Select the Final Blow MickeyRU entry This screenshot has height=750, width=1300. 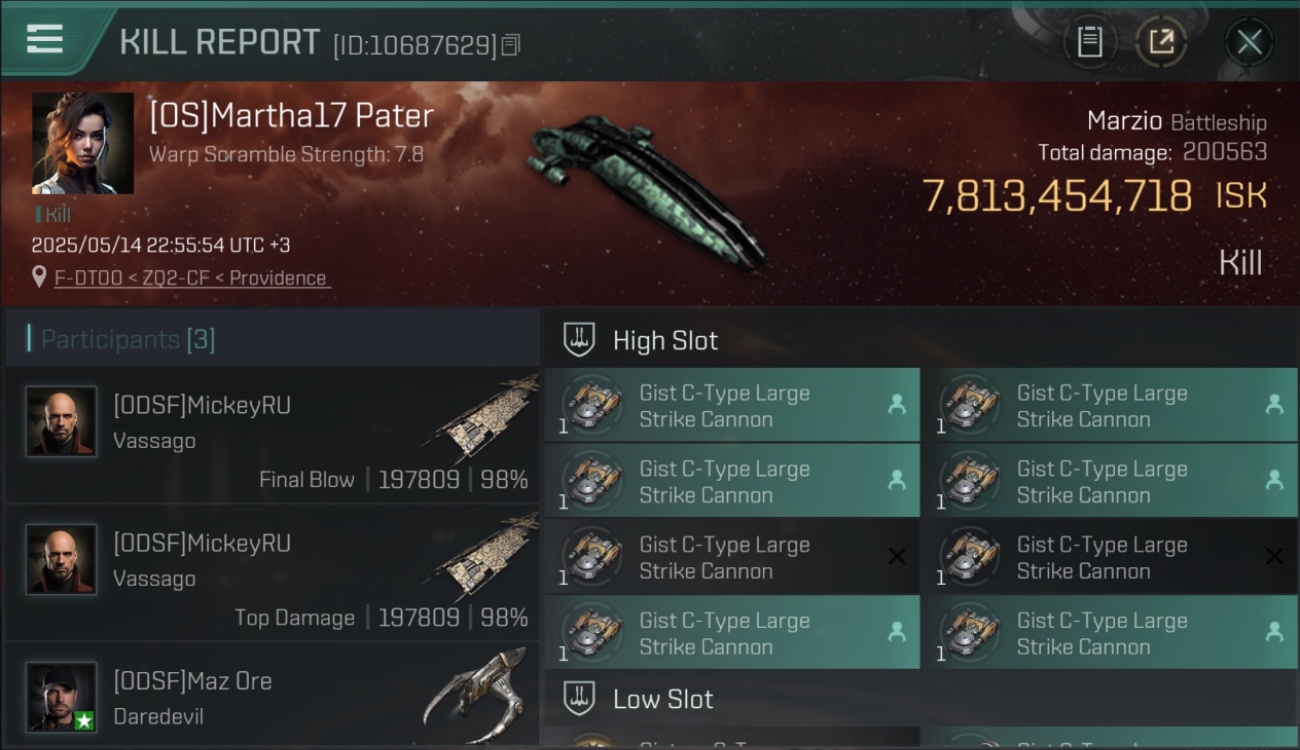(272, 435)
